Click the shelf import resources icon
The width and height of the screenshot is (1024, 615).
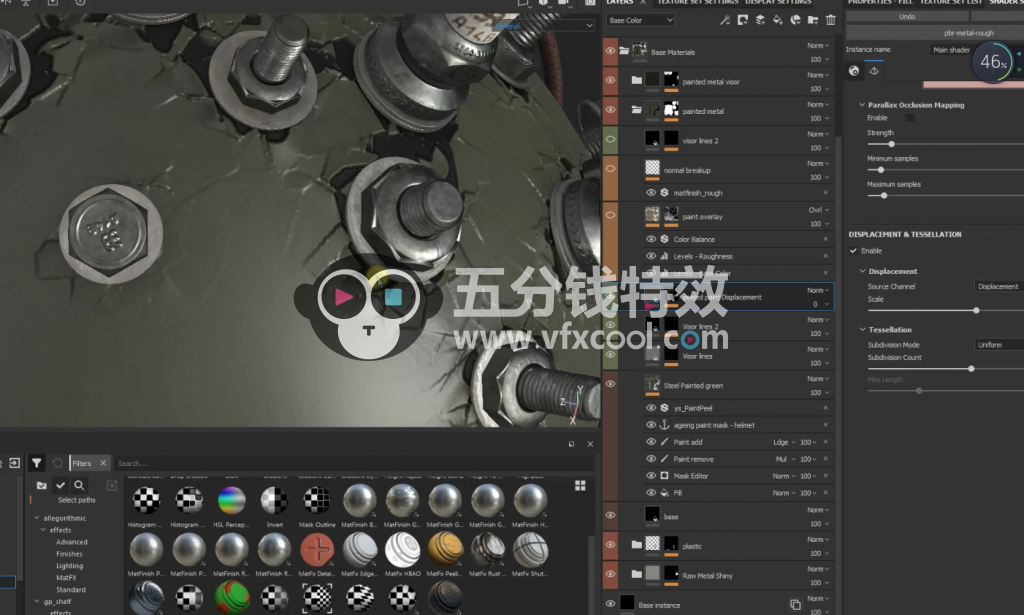pyautogui.click(x=14, y=463)
